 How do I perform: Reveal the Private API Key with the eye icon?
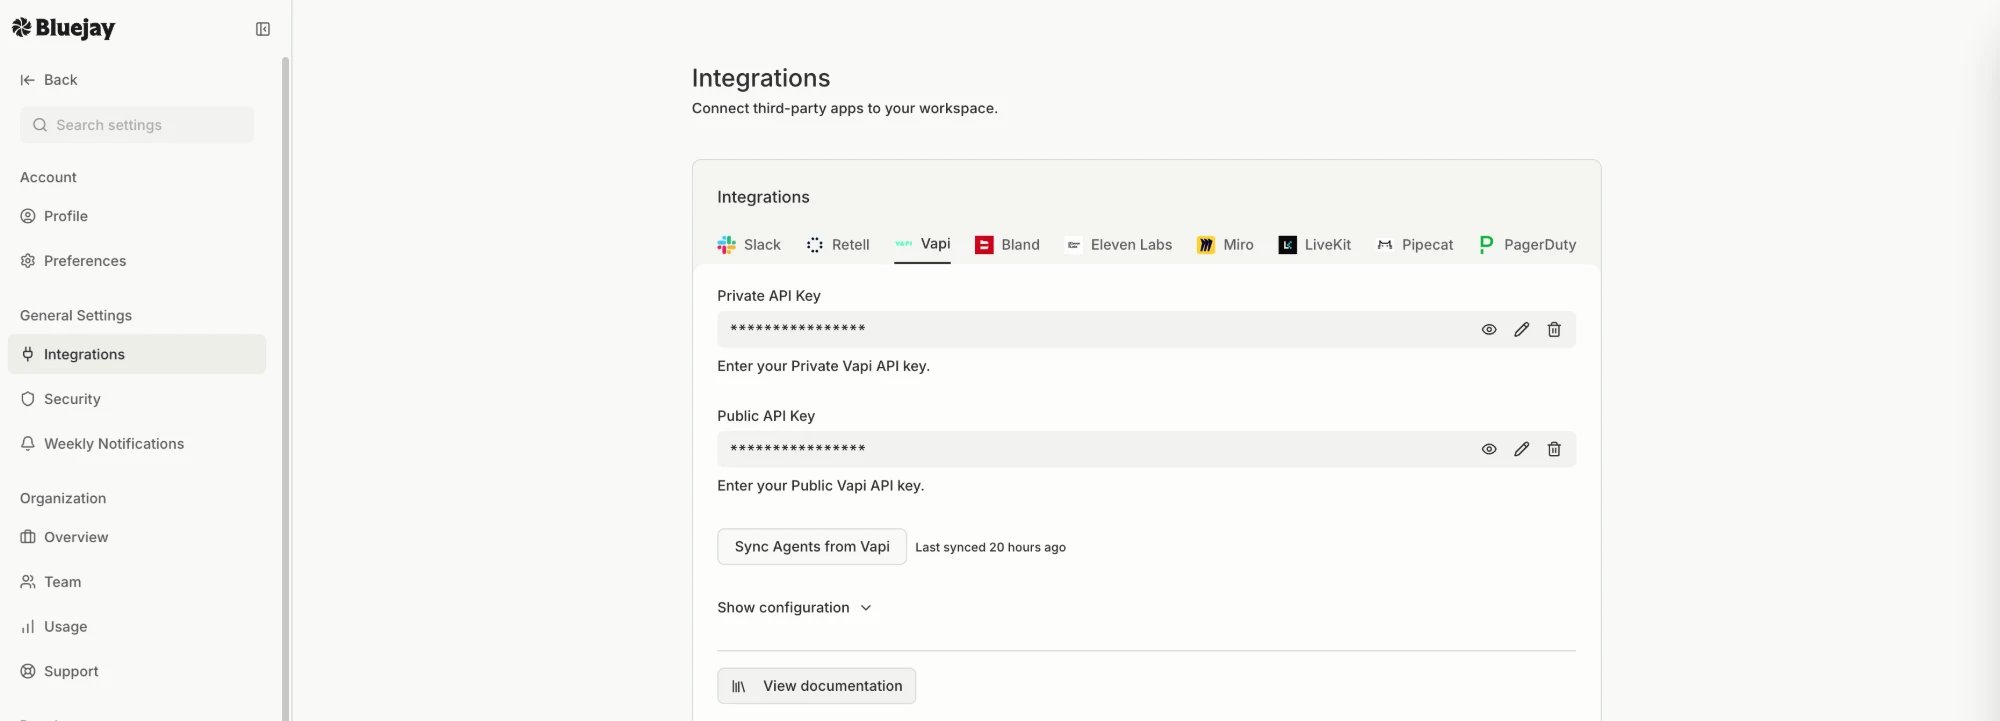[1489, 329]
